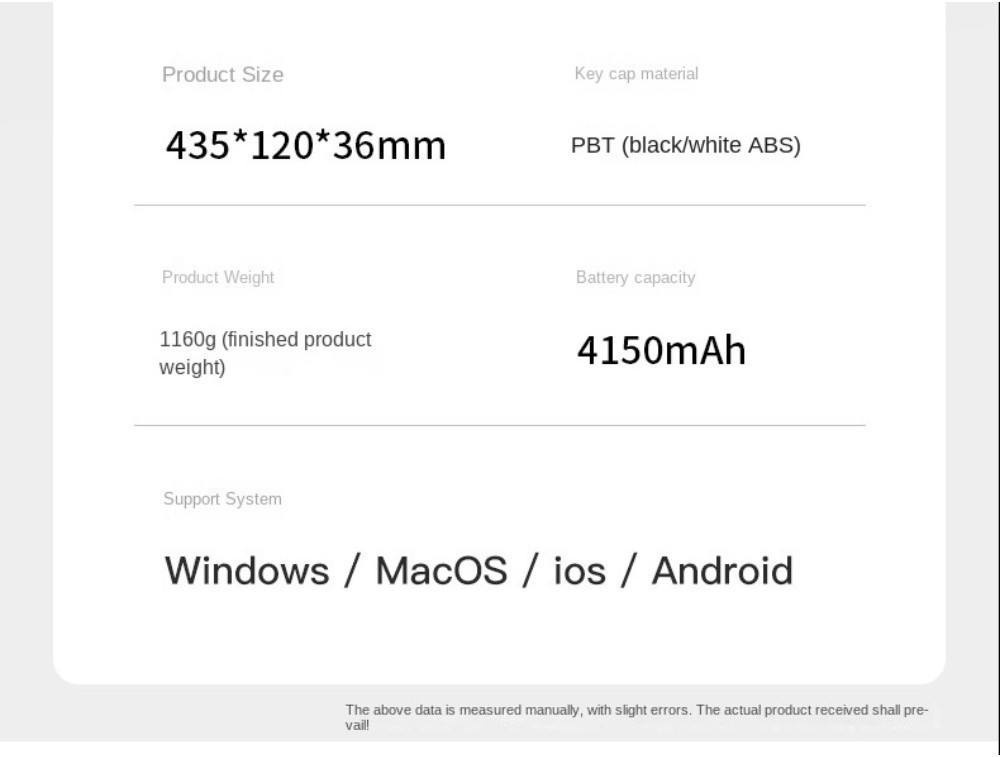Click the divider line above Support System

(499, 425)
